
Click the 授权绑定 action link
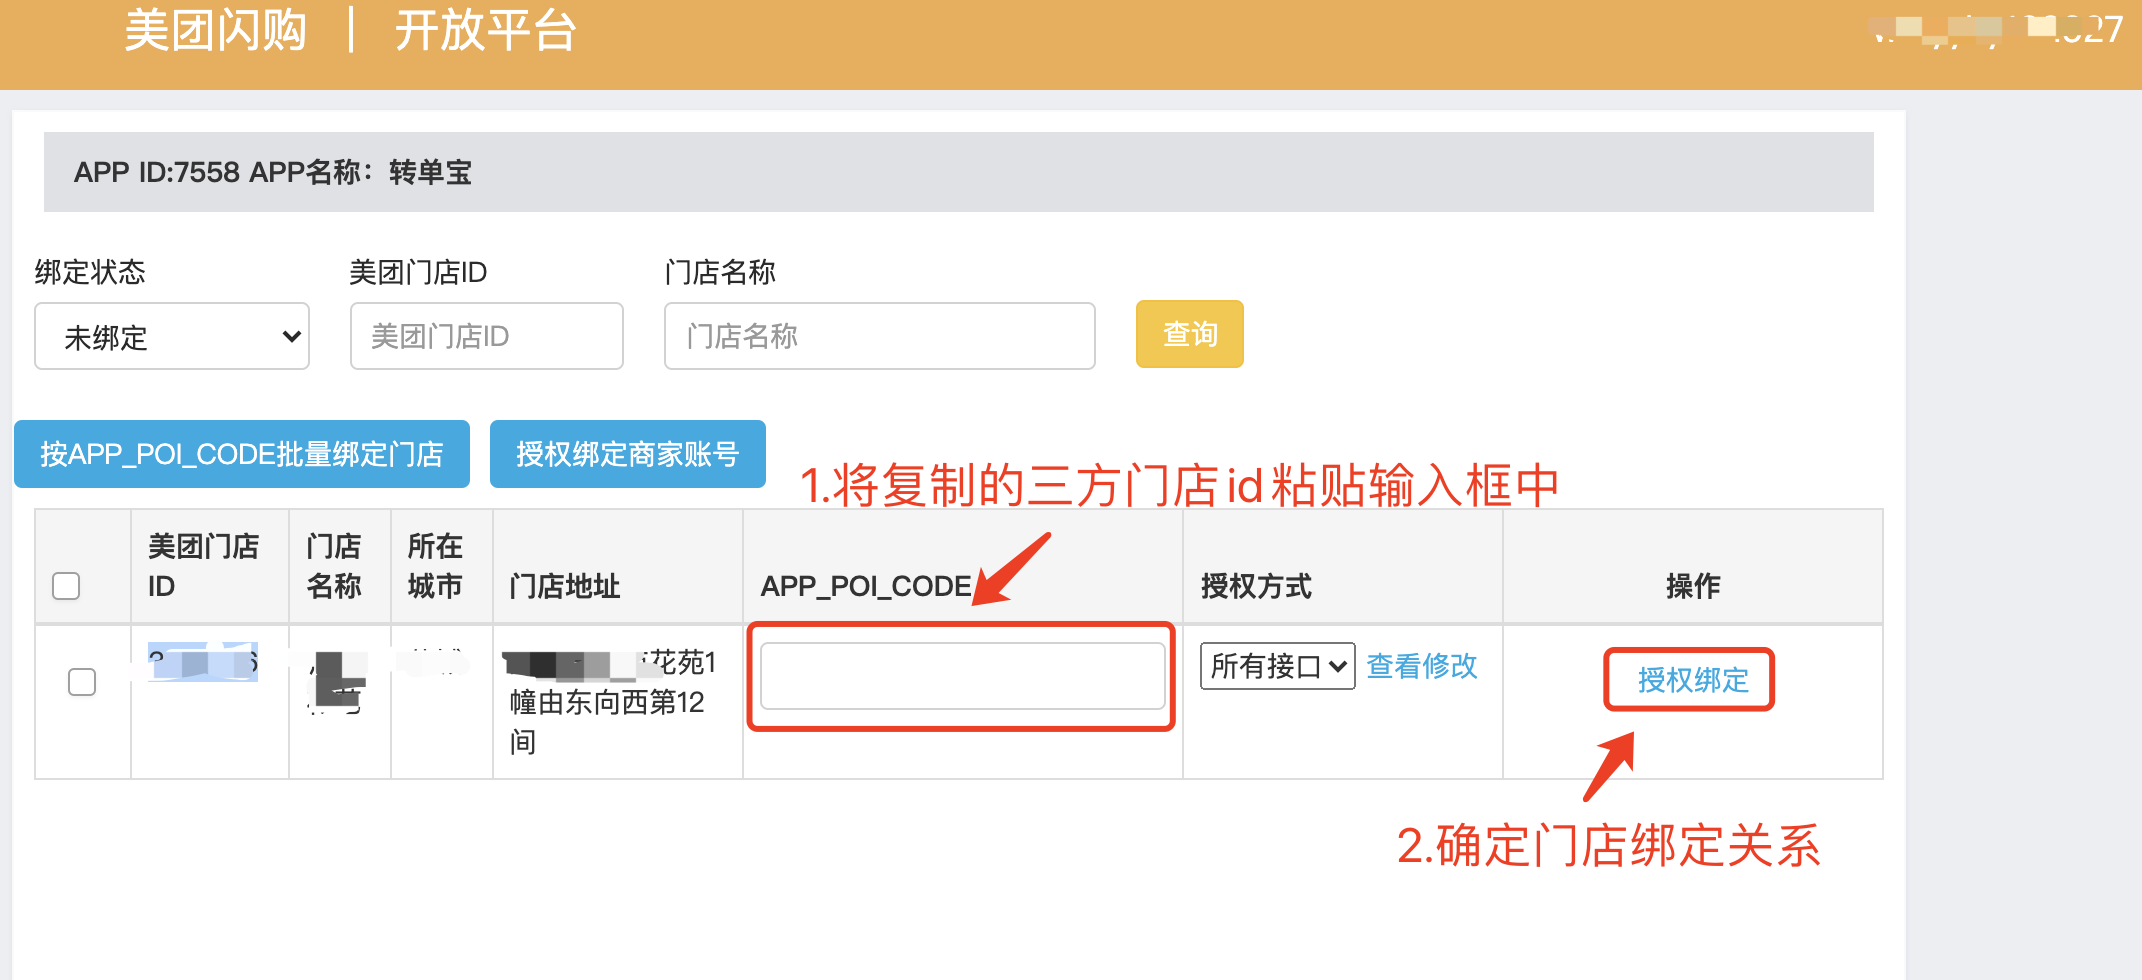tap(1693, 680)
